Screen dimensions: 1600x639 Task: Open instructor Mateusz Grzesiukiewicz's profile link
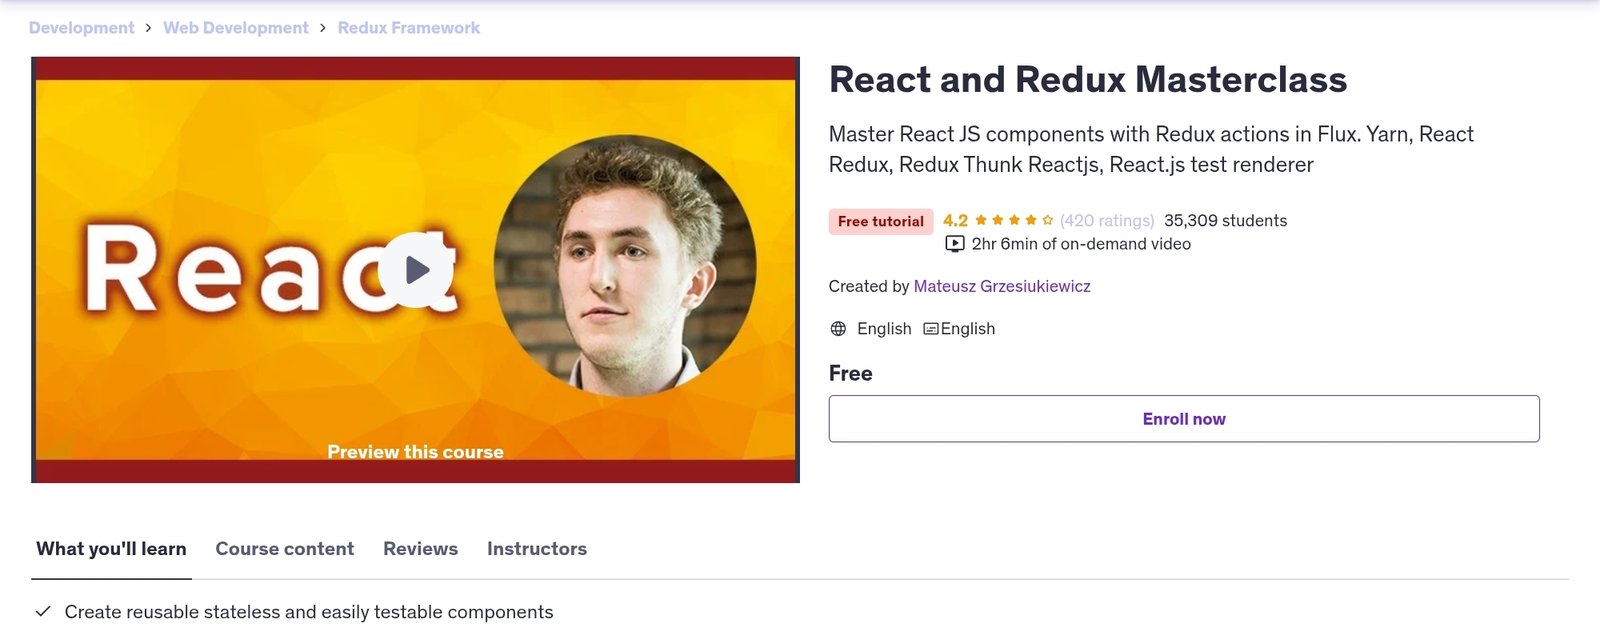1002,286
